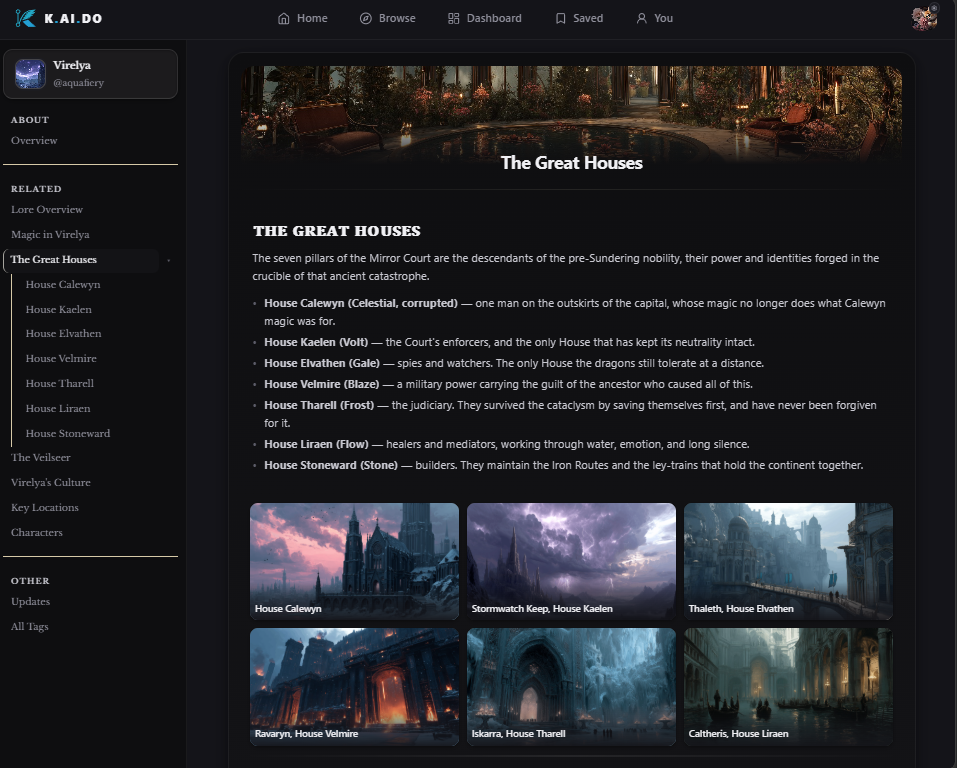Click bold text House Liraen (Flow)
957x768 pixels.
[316, 444]
